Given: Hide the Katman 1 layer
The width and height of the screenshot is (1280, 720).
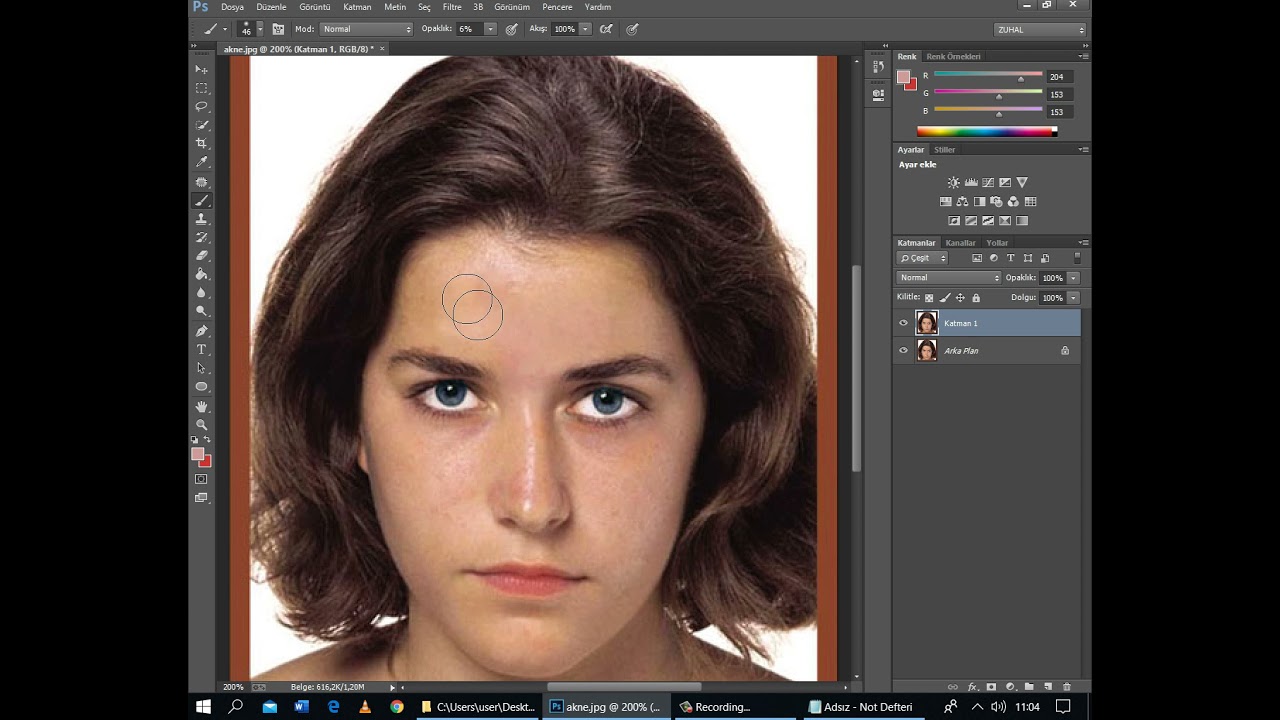Looking at the screenshot, I should click(x=903, y=323).
